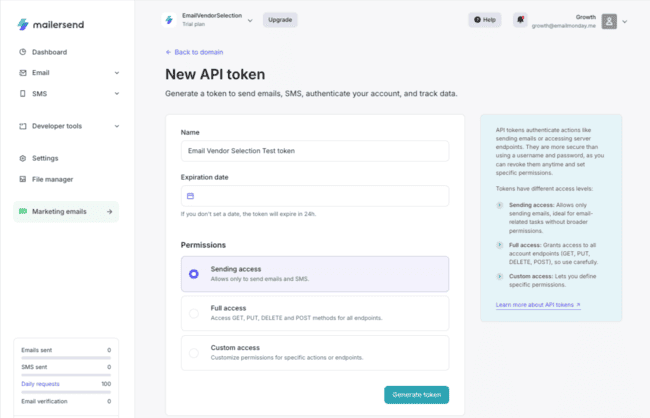The height and width of the screenshot is (418, 650).
Task: Expand the SMS menu chevron
Action: click(x=117, y=93)
